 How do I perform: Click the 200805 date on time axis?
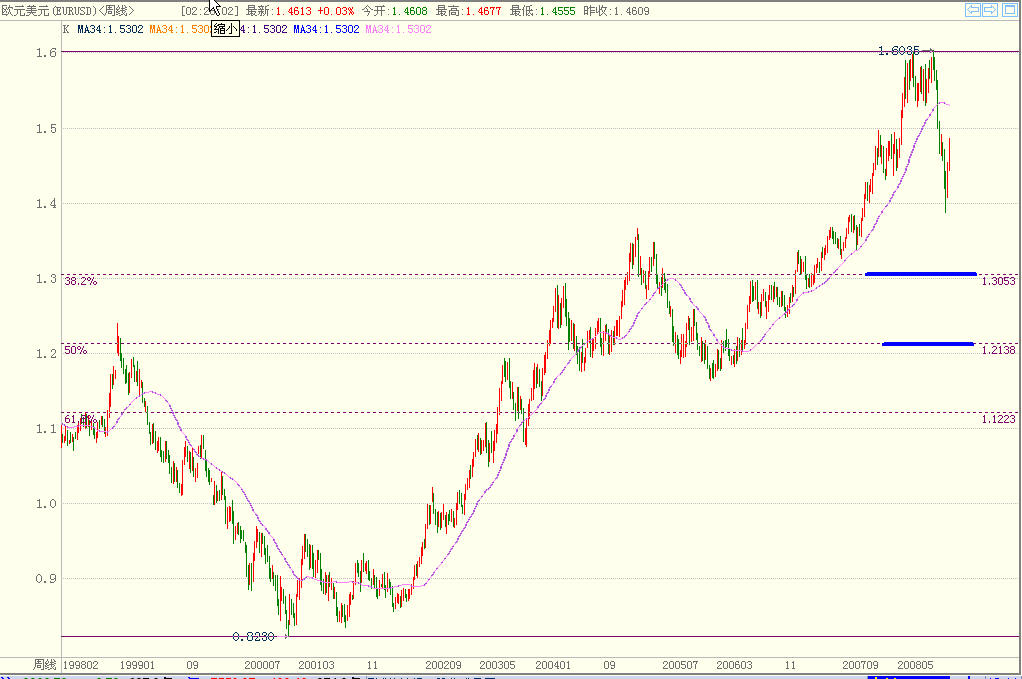[915, 665]
